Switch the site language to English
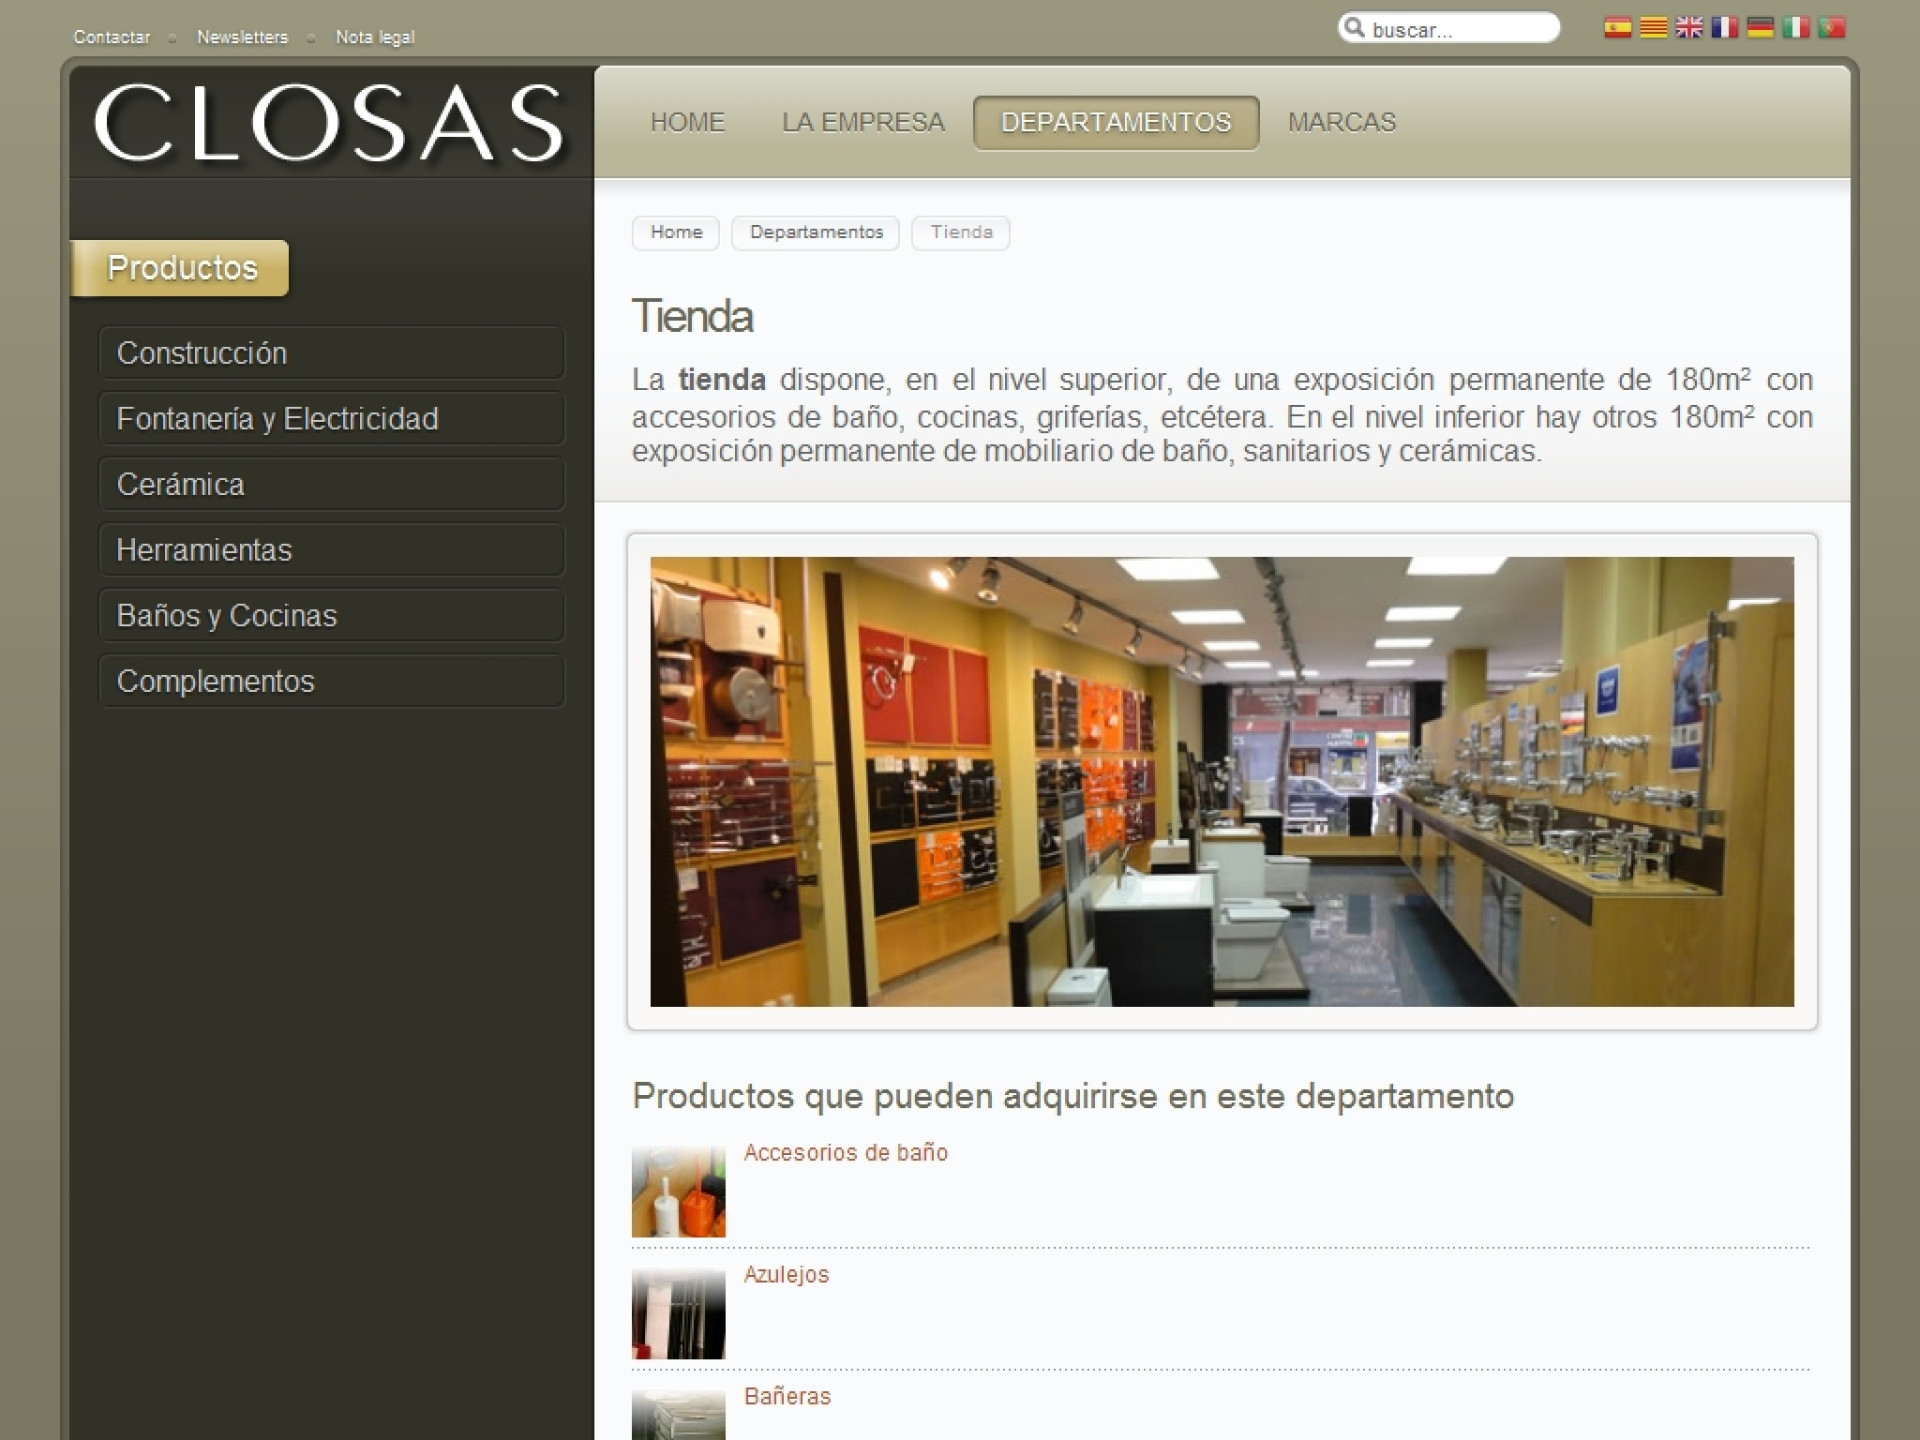 (x=1689, y=28)
